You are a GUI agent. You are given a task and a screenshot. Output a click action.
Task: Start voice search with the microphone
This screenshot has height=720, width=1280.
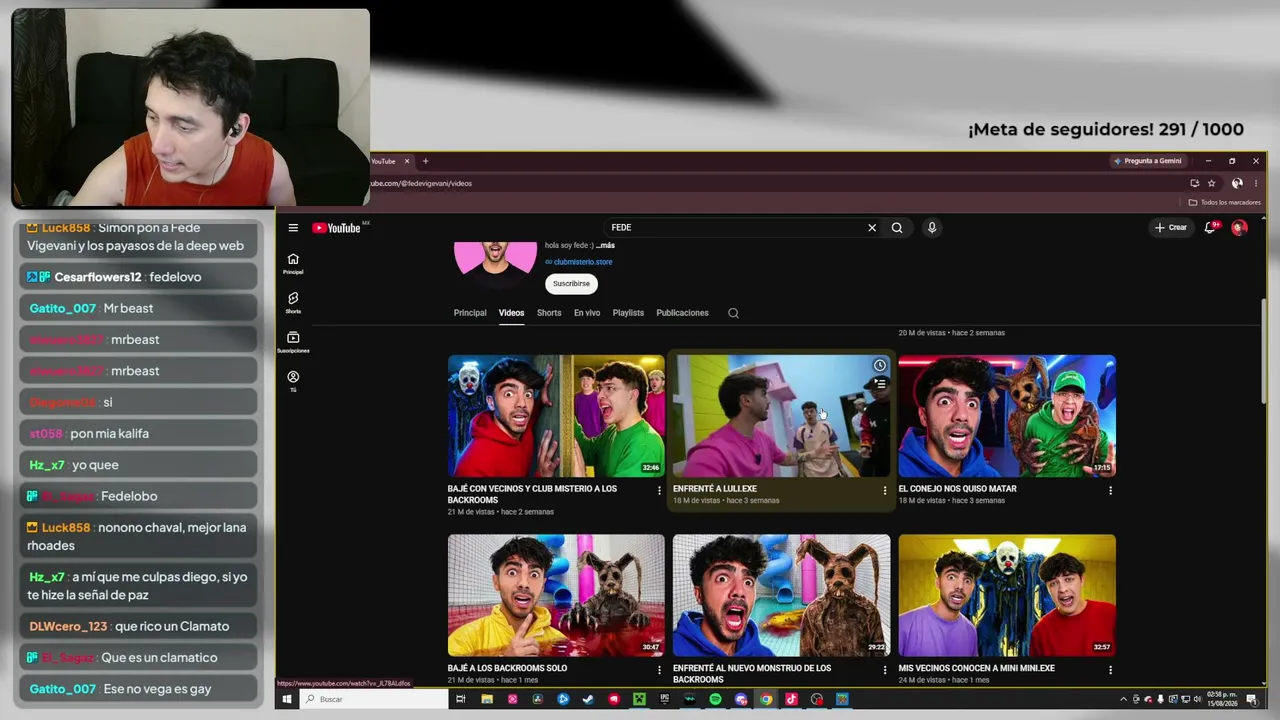coord(932,228)
